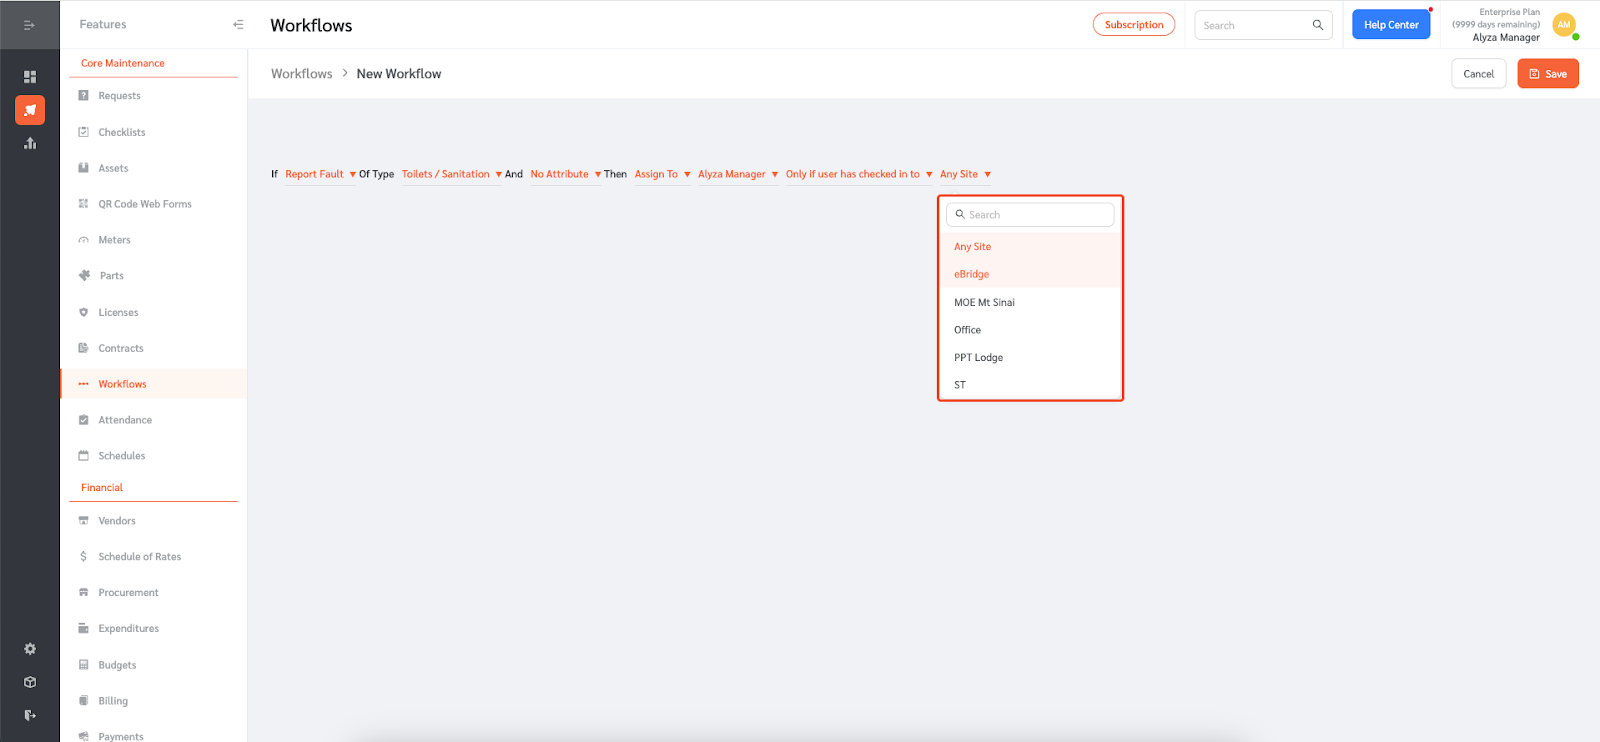Select Office site option

coord(1030,330)
